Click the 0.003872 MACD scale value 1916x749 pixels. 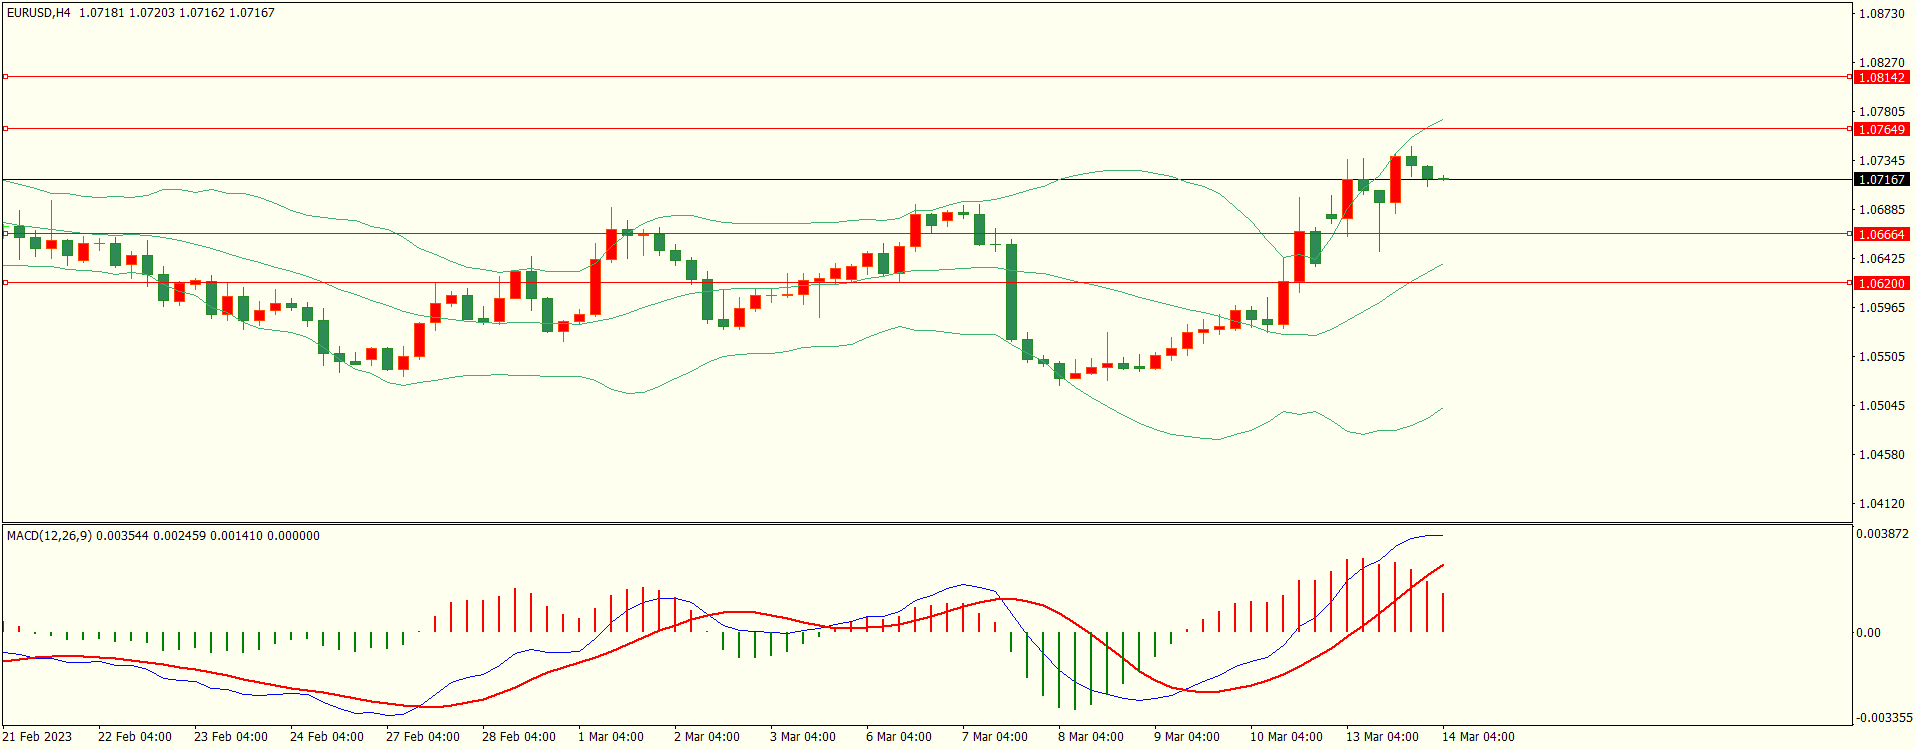click(x=1882, y=534)
